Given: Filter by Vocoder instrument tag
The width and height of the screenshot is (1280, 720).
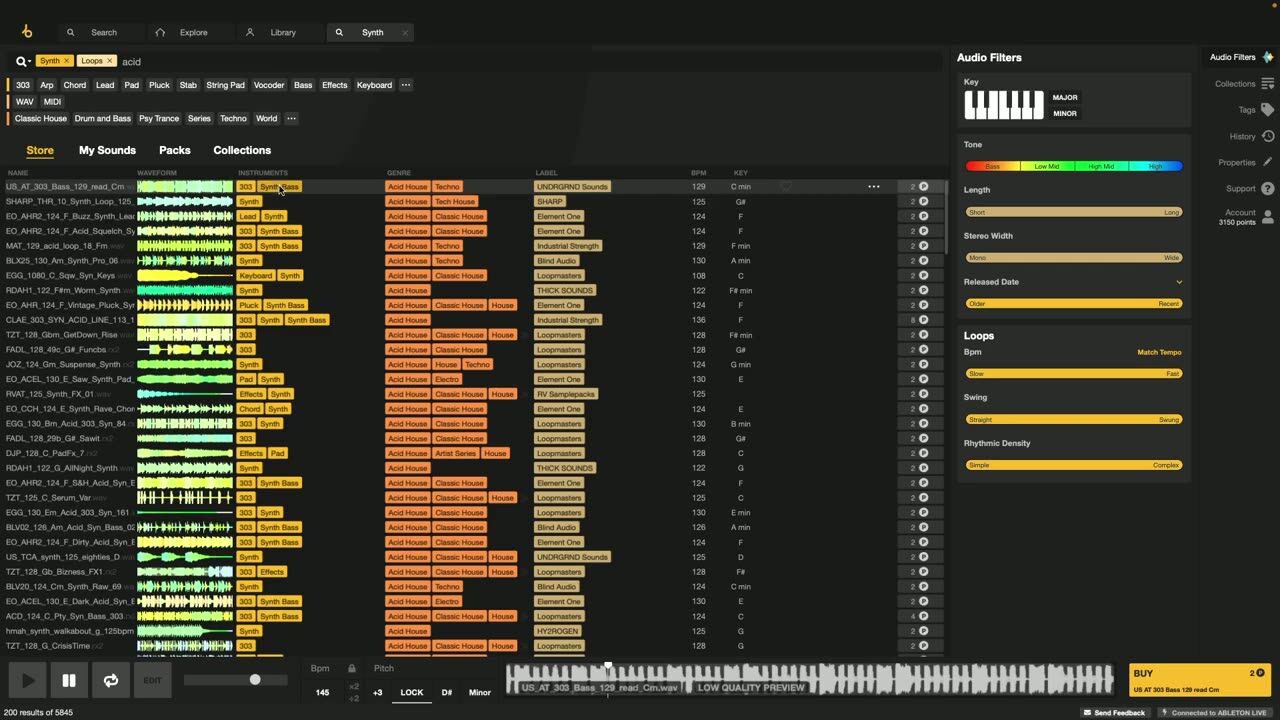Looking at the screenshot, I should coord(269,85).
